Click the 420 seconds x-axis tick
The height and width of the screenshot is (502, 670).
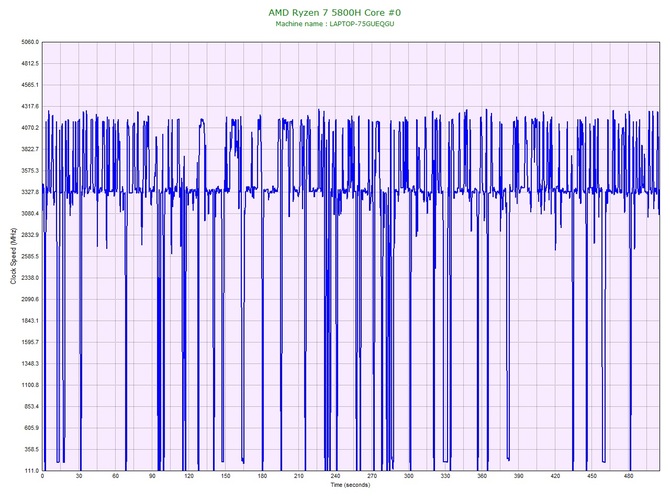click(555, 477)
